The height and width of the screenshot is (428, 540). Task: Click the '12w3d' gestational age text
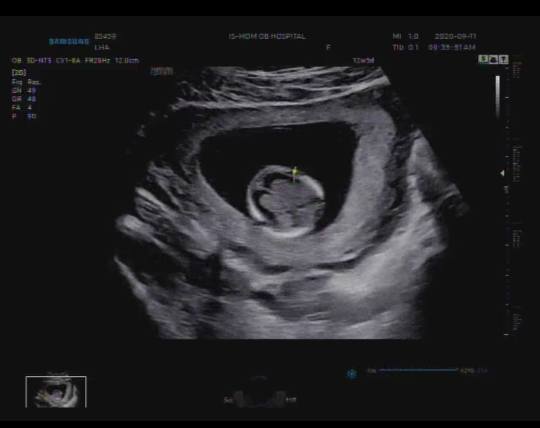[363, 61]
